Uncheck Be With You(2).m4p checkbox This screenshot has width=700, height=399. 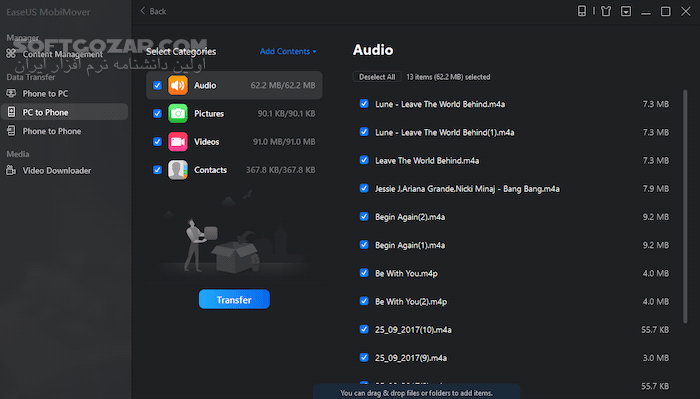coord(364,301)
